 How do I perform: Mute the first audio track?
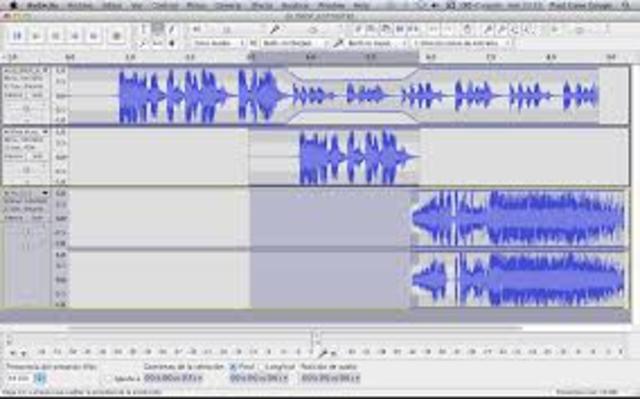[x=14, y=95]
